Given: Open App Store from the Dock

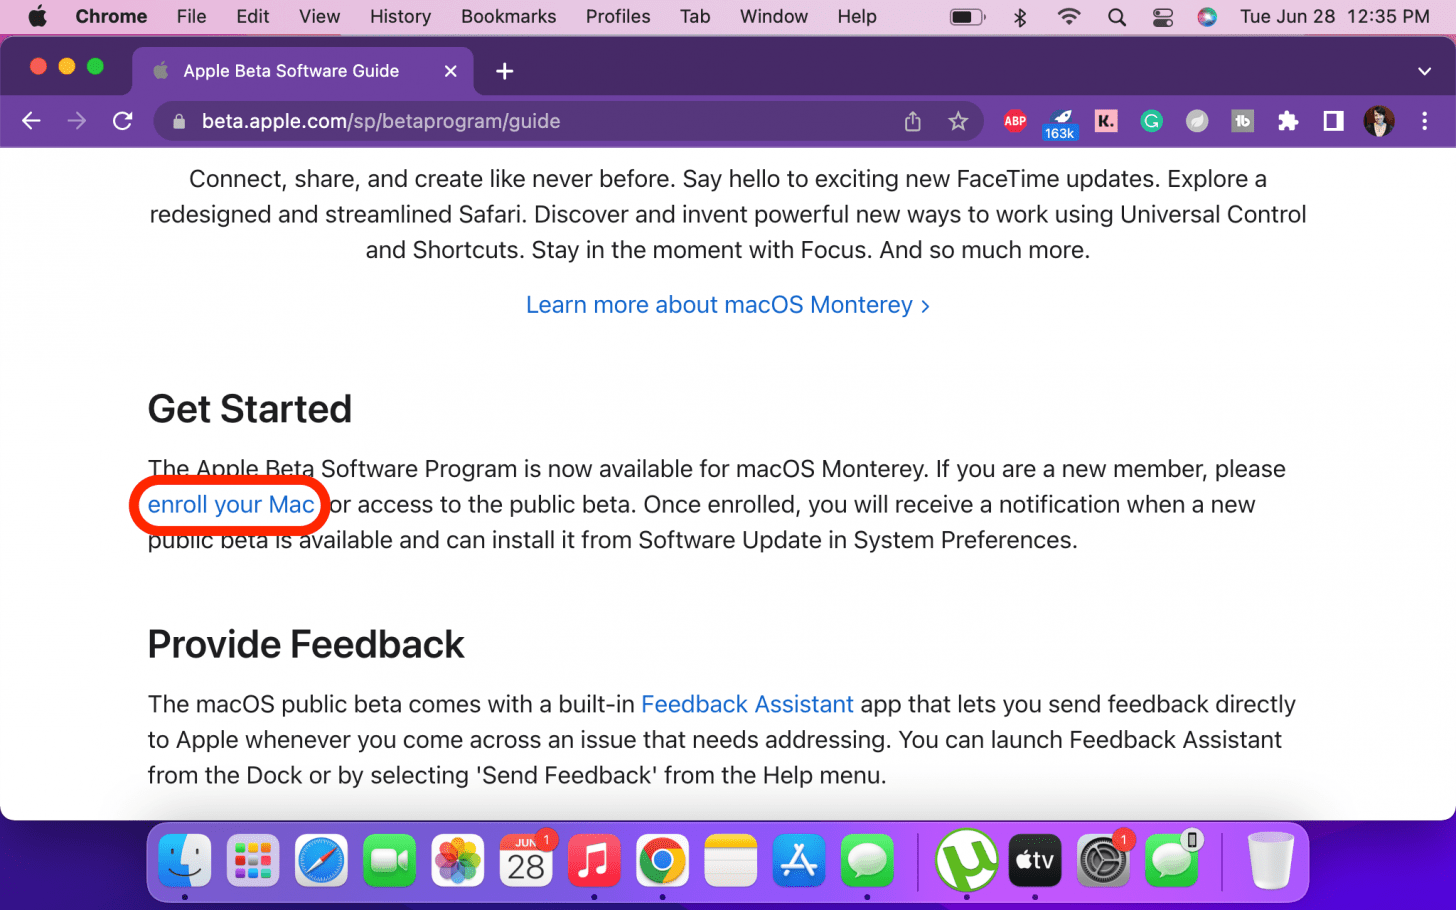Looking at the screenshot, I should point(798,861).
